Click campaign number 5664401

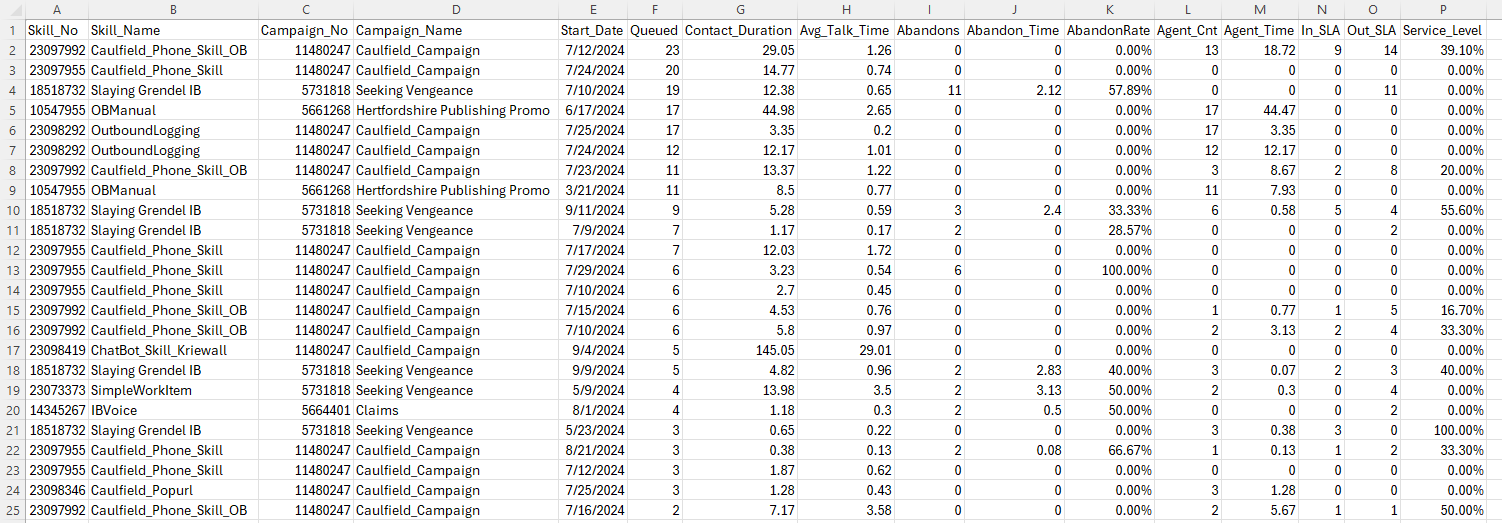[305, 410]
